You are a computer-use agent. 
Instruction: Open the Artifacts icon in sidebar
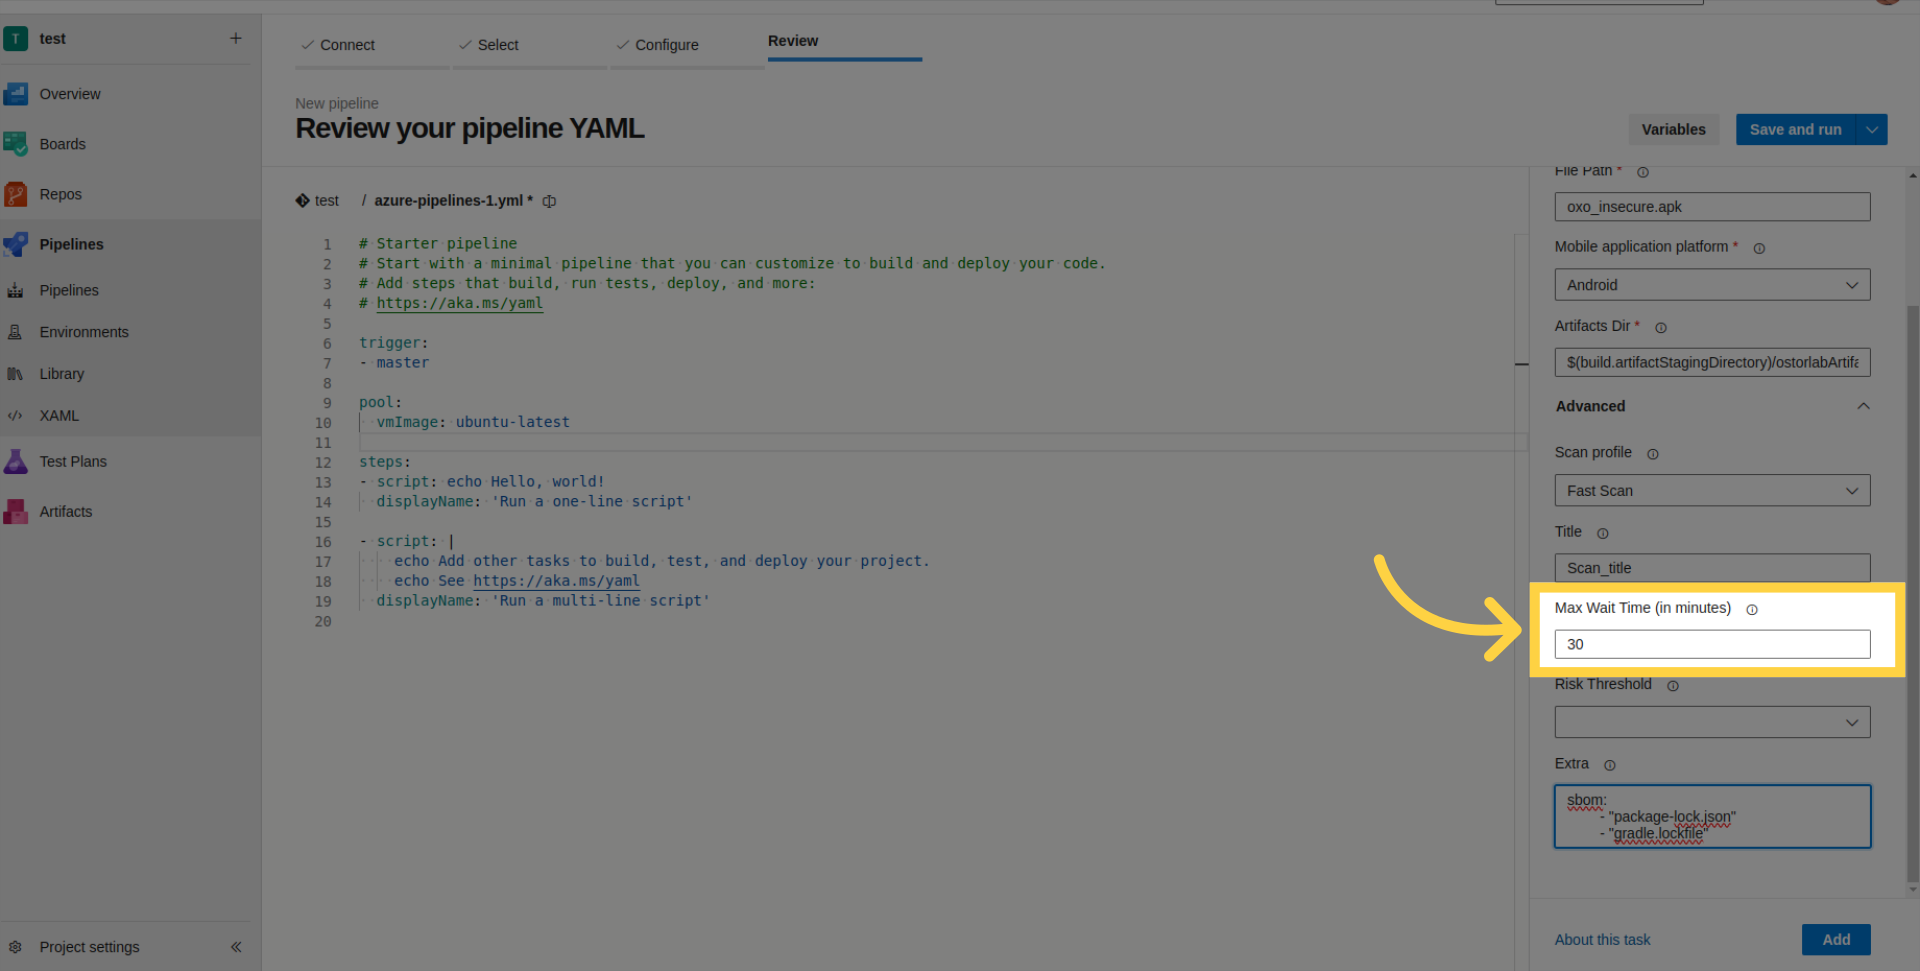coord(16,511)
